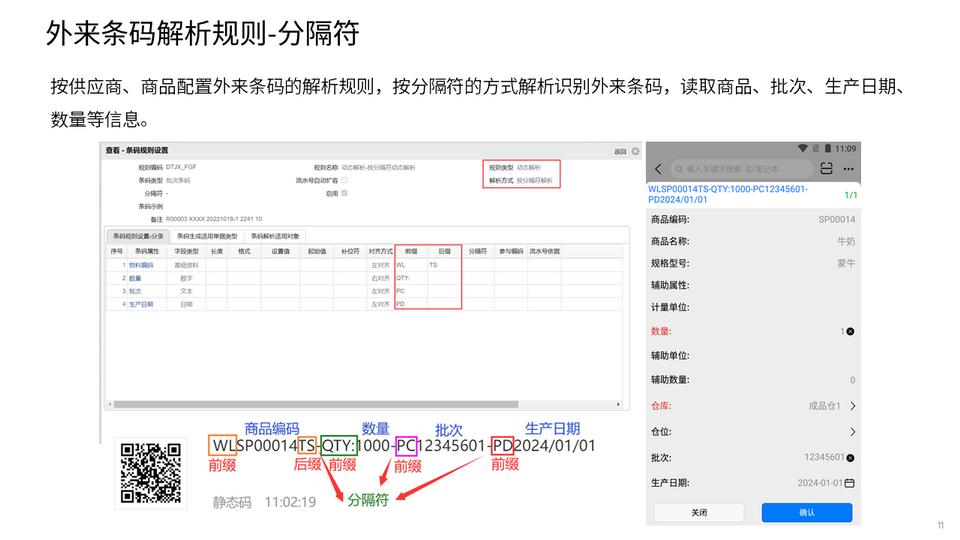960x540 pixels.
Task: Tap the barcode scan icon
Action: pos(826,169)
